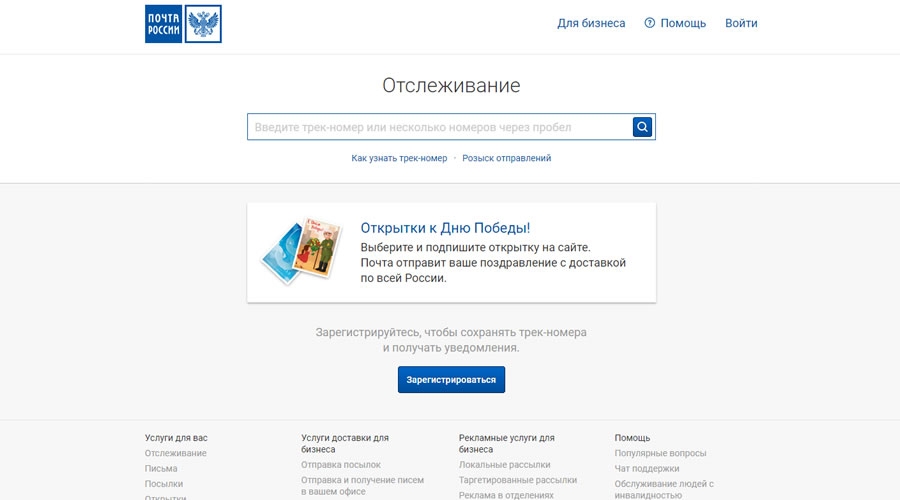Open Письма footer link
Image resolution: width=900 pixels, height=500 pixels.
click(161, 468)
